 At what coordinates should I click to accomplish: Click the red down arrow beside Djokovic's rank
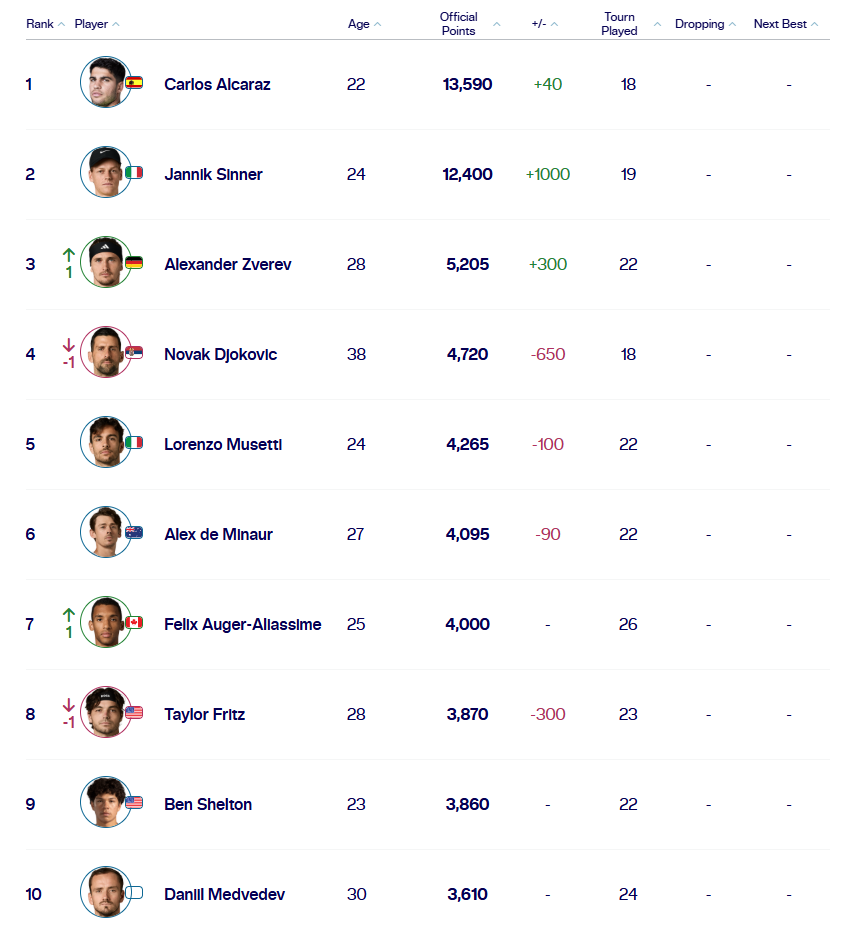[x=67, y=344]
